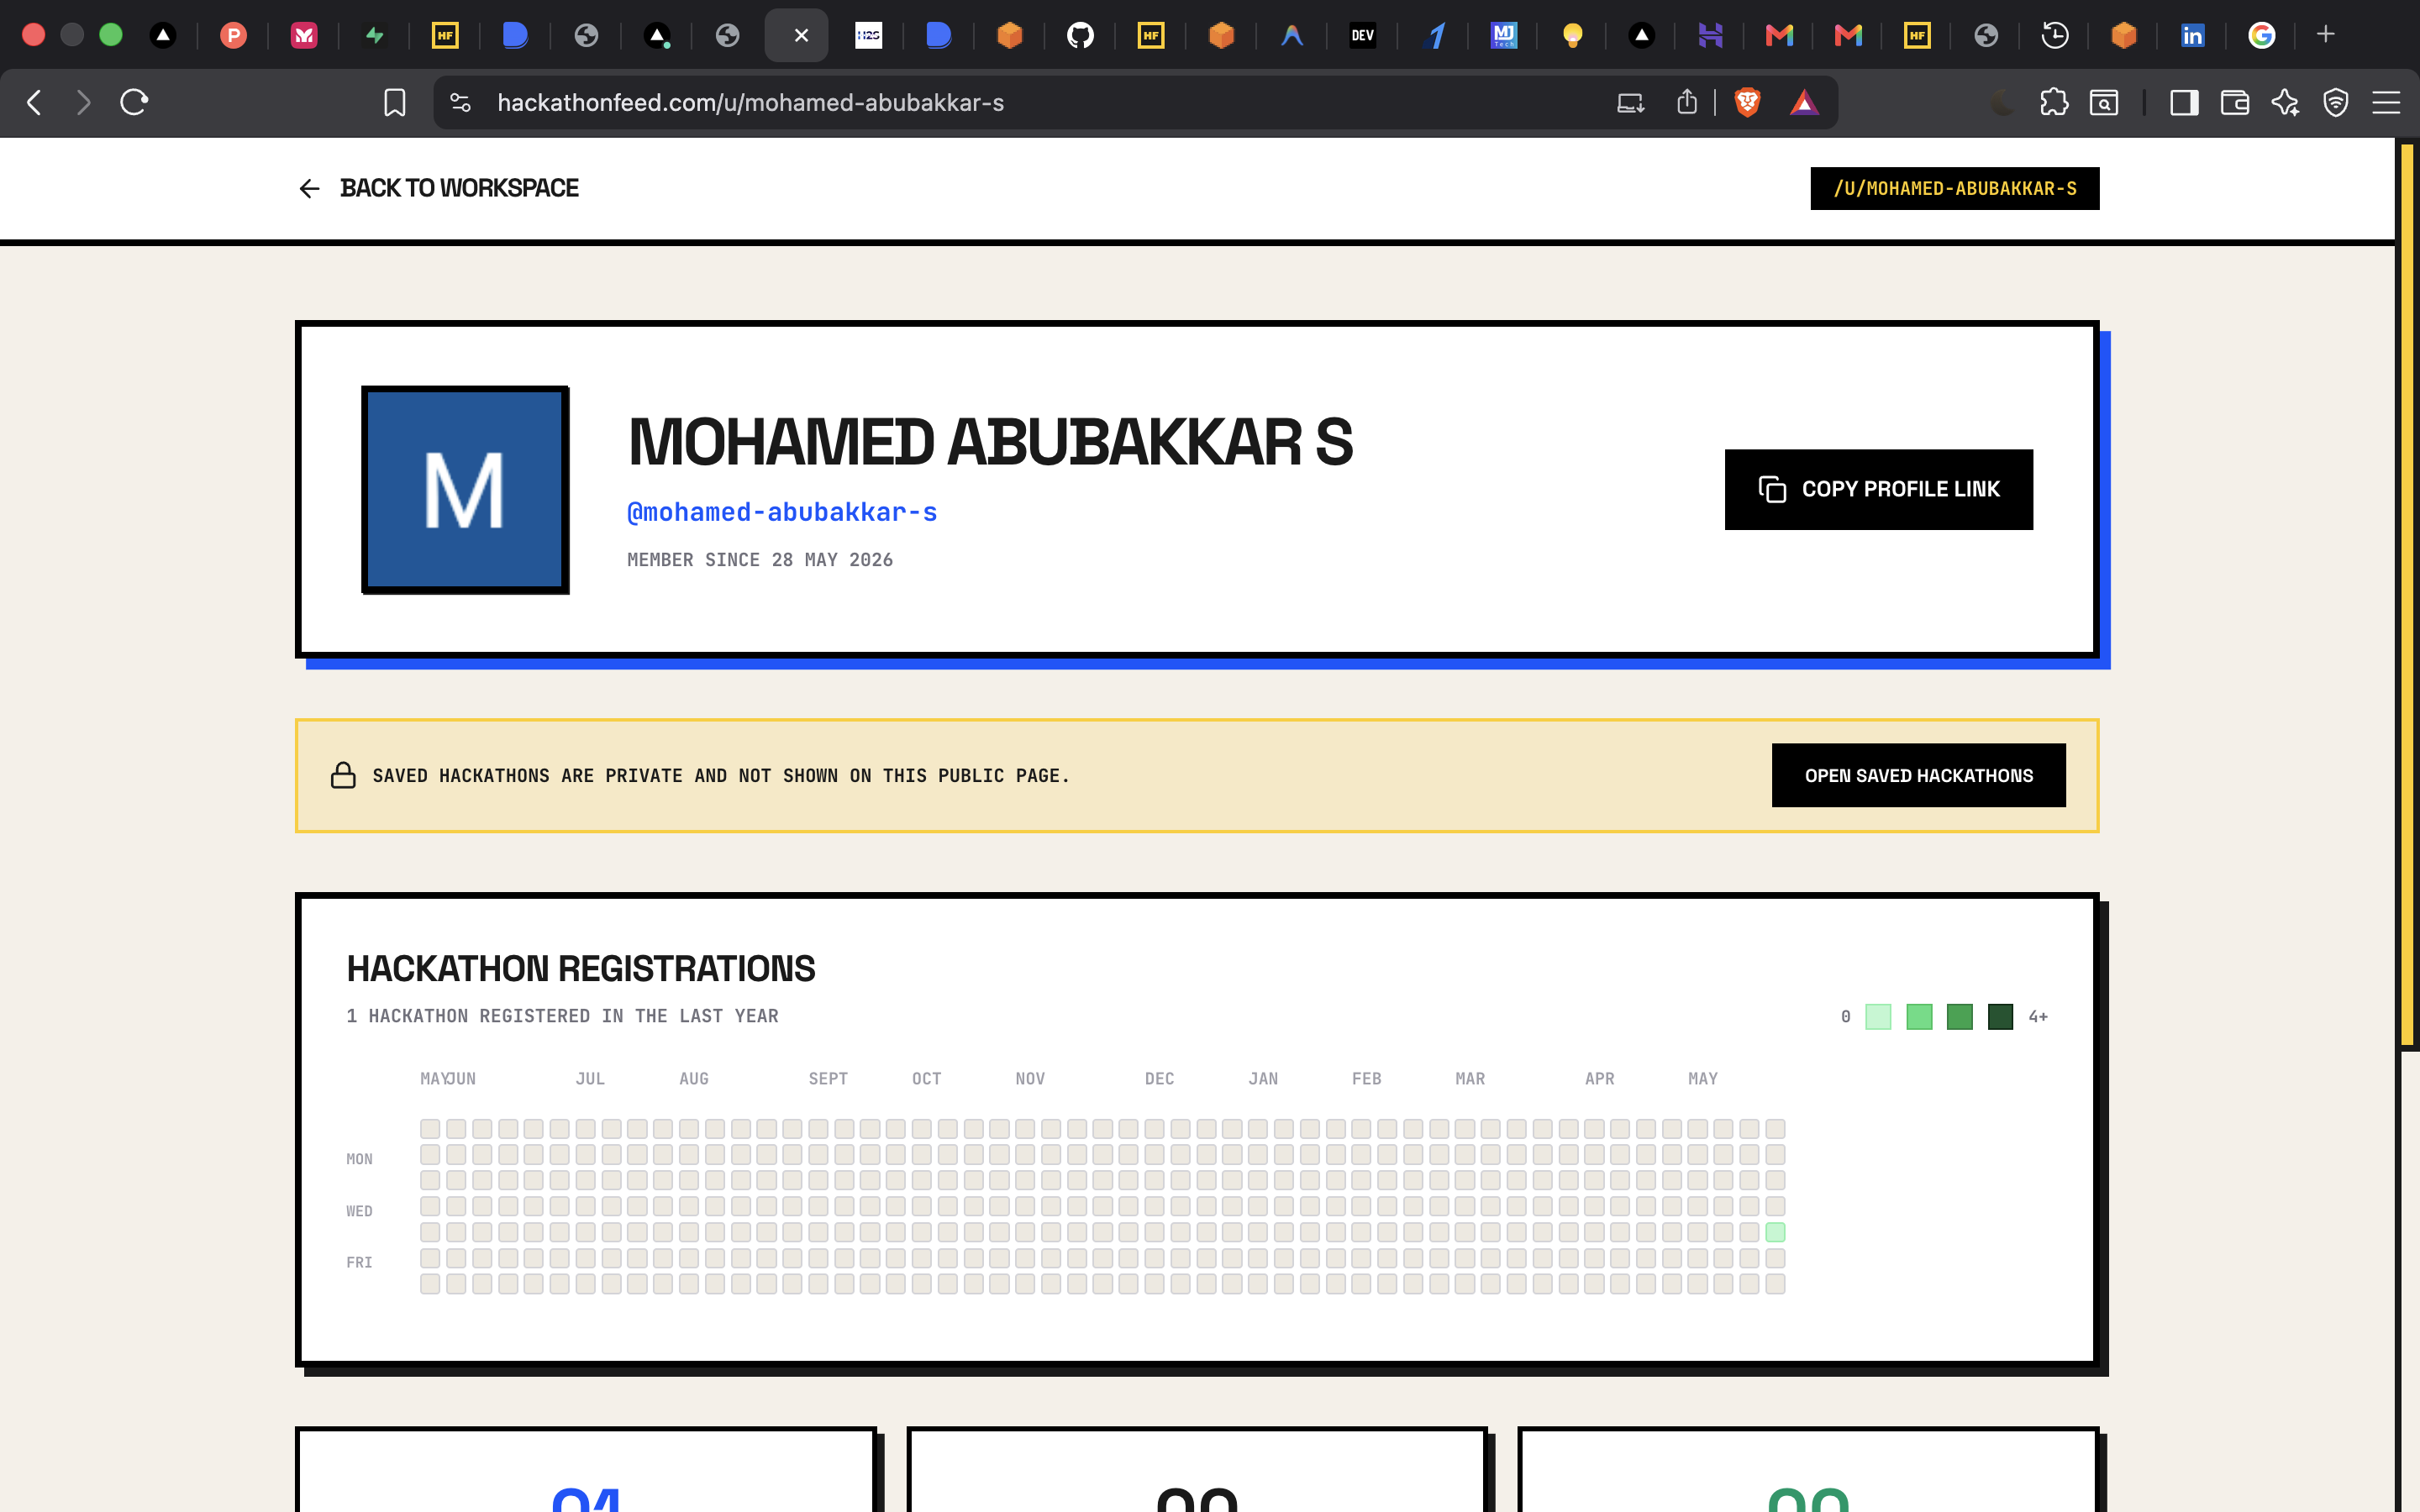Click the SEPT month label on heatmap
The image size is (2420, 1512).
pyautogui.click(x=828, y=1079)
